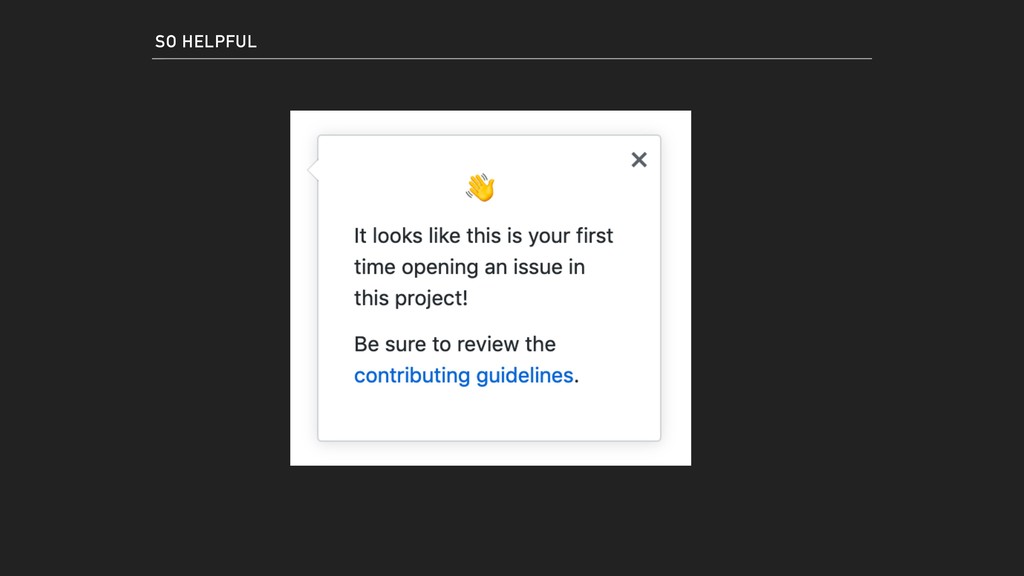
Task: Click the waving hand emoji
Action: [481, 188]
